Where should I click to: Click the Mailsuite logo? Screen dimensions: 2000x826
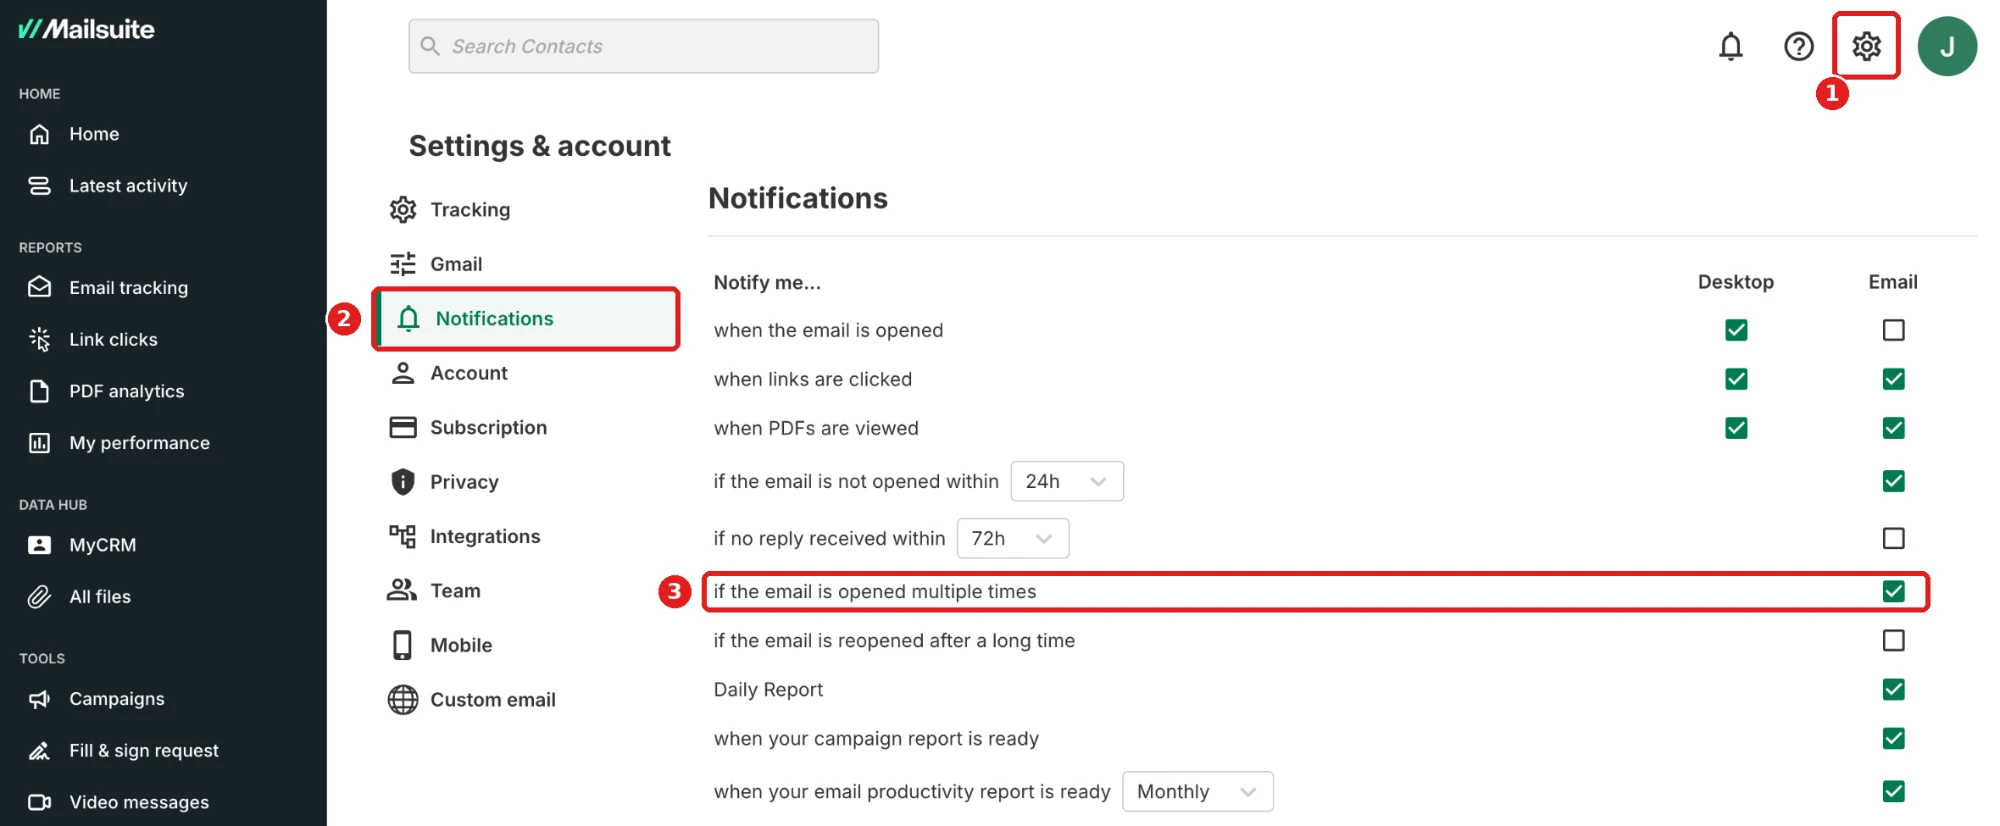point(87,29)
